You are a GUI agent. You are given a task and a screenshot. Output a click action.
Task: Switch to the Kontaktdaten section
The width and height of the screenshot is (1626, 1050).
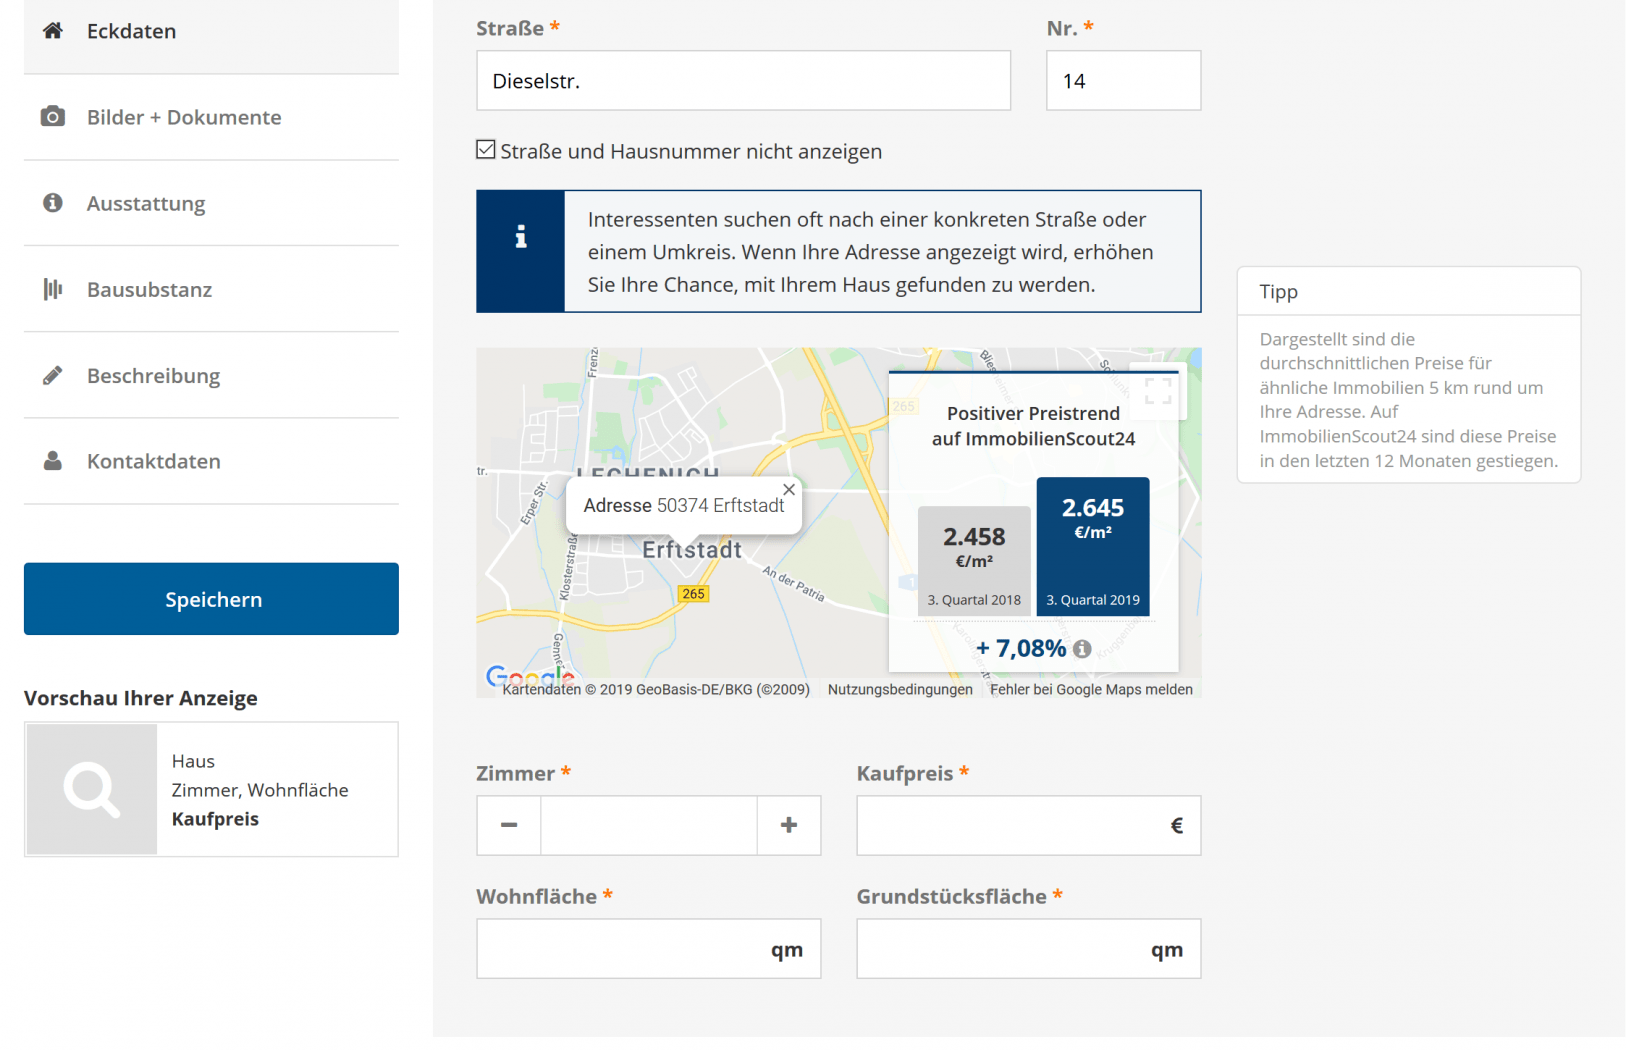tap(211, 461)
